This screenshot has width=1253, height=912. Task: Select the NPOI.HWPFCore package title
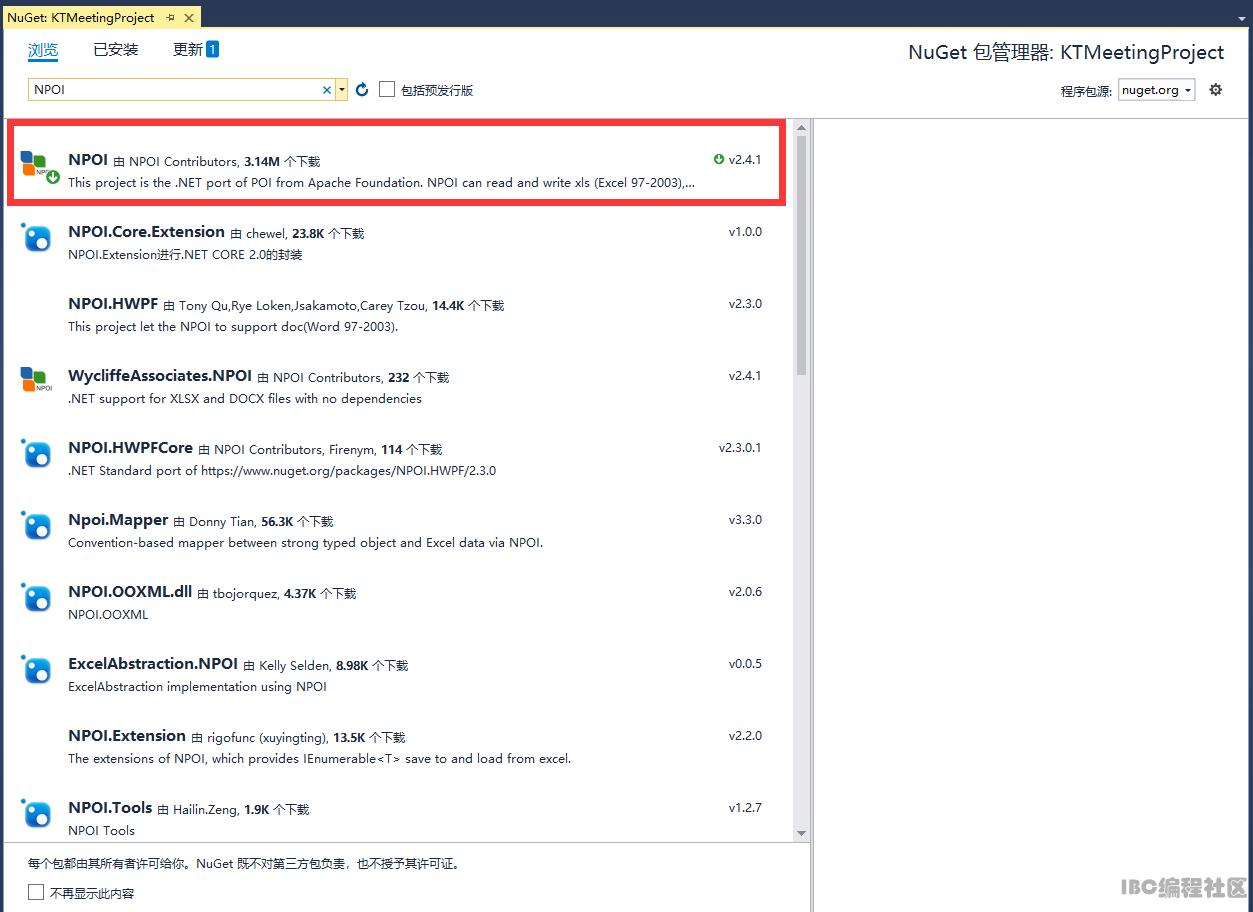tap(130, 448)
